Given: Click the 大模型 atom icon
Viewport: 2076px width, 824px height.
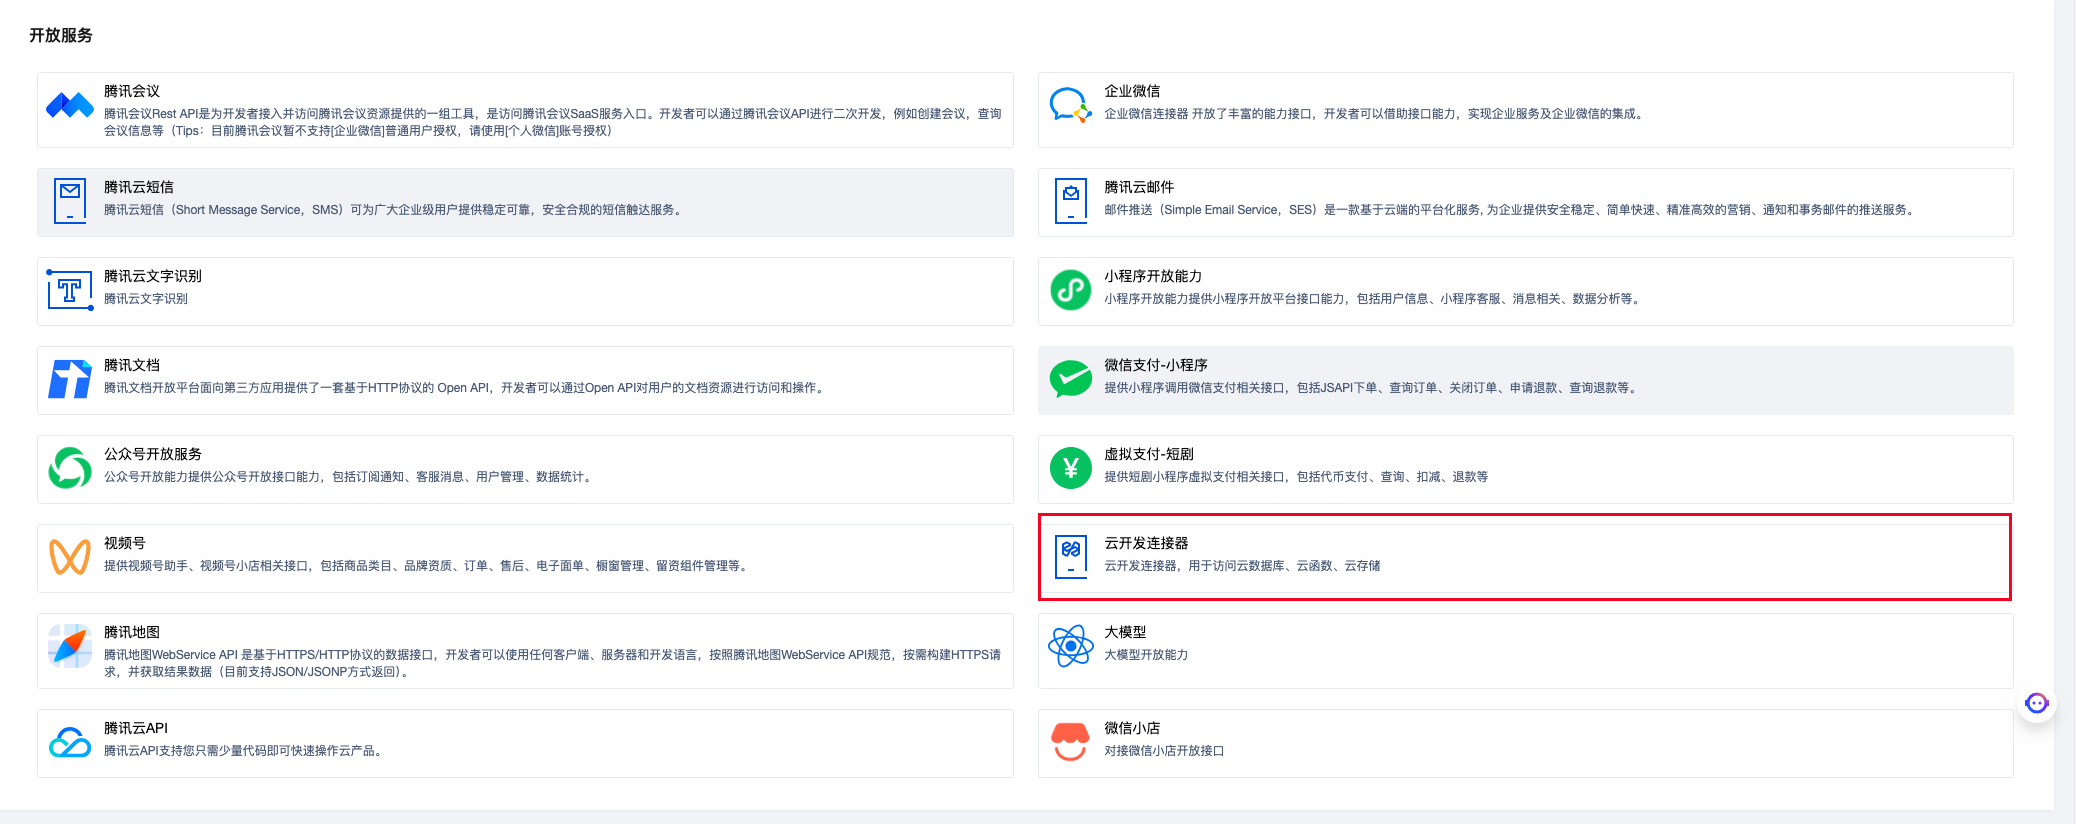Looking at the screenshot, I should [x=1071, y=646].
